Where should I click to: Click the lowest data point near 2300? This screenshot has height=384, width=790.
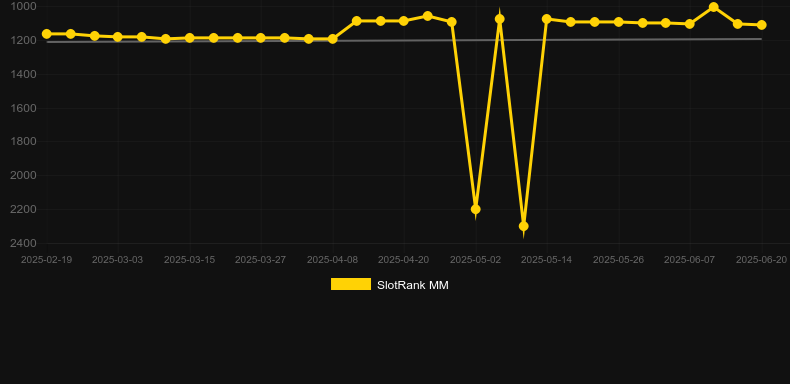click(x=523, y=226)
